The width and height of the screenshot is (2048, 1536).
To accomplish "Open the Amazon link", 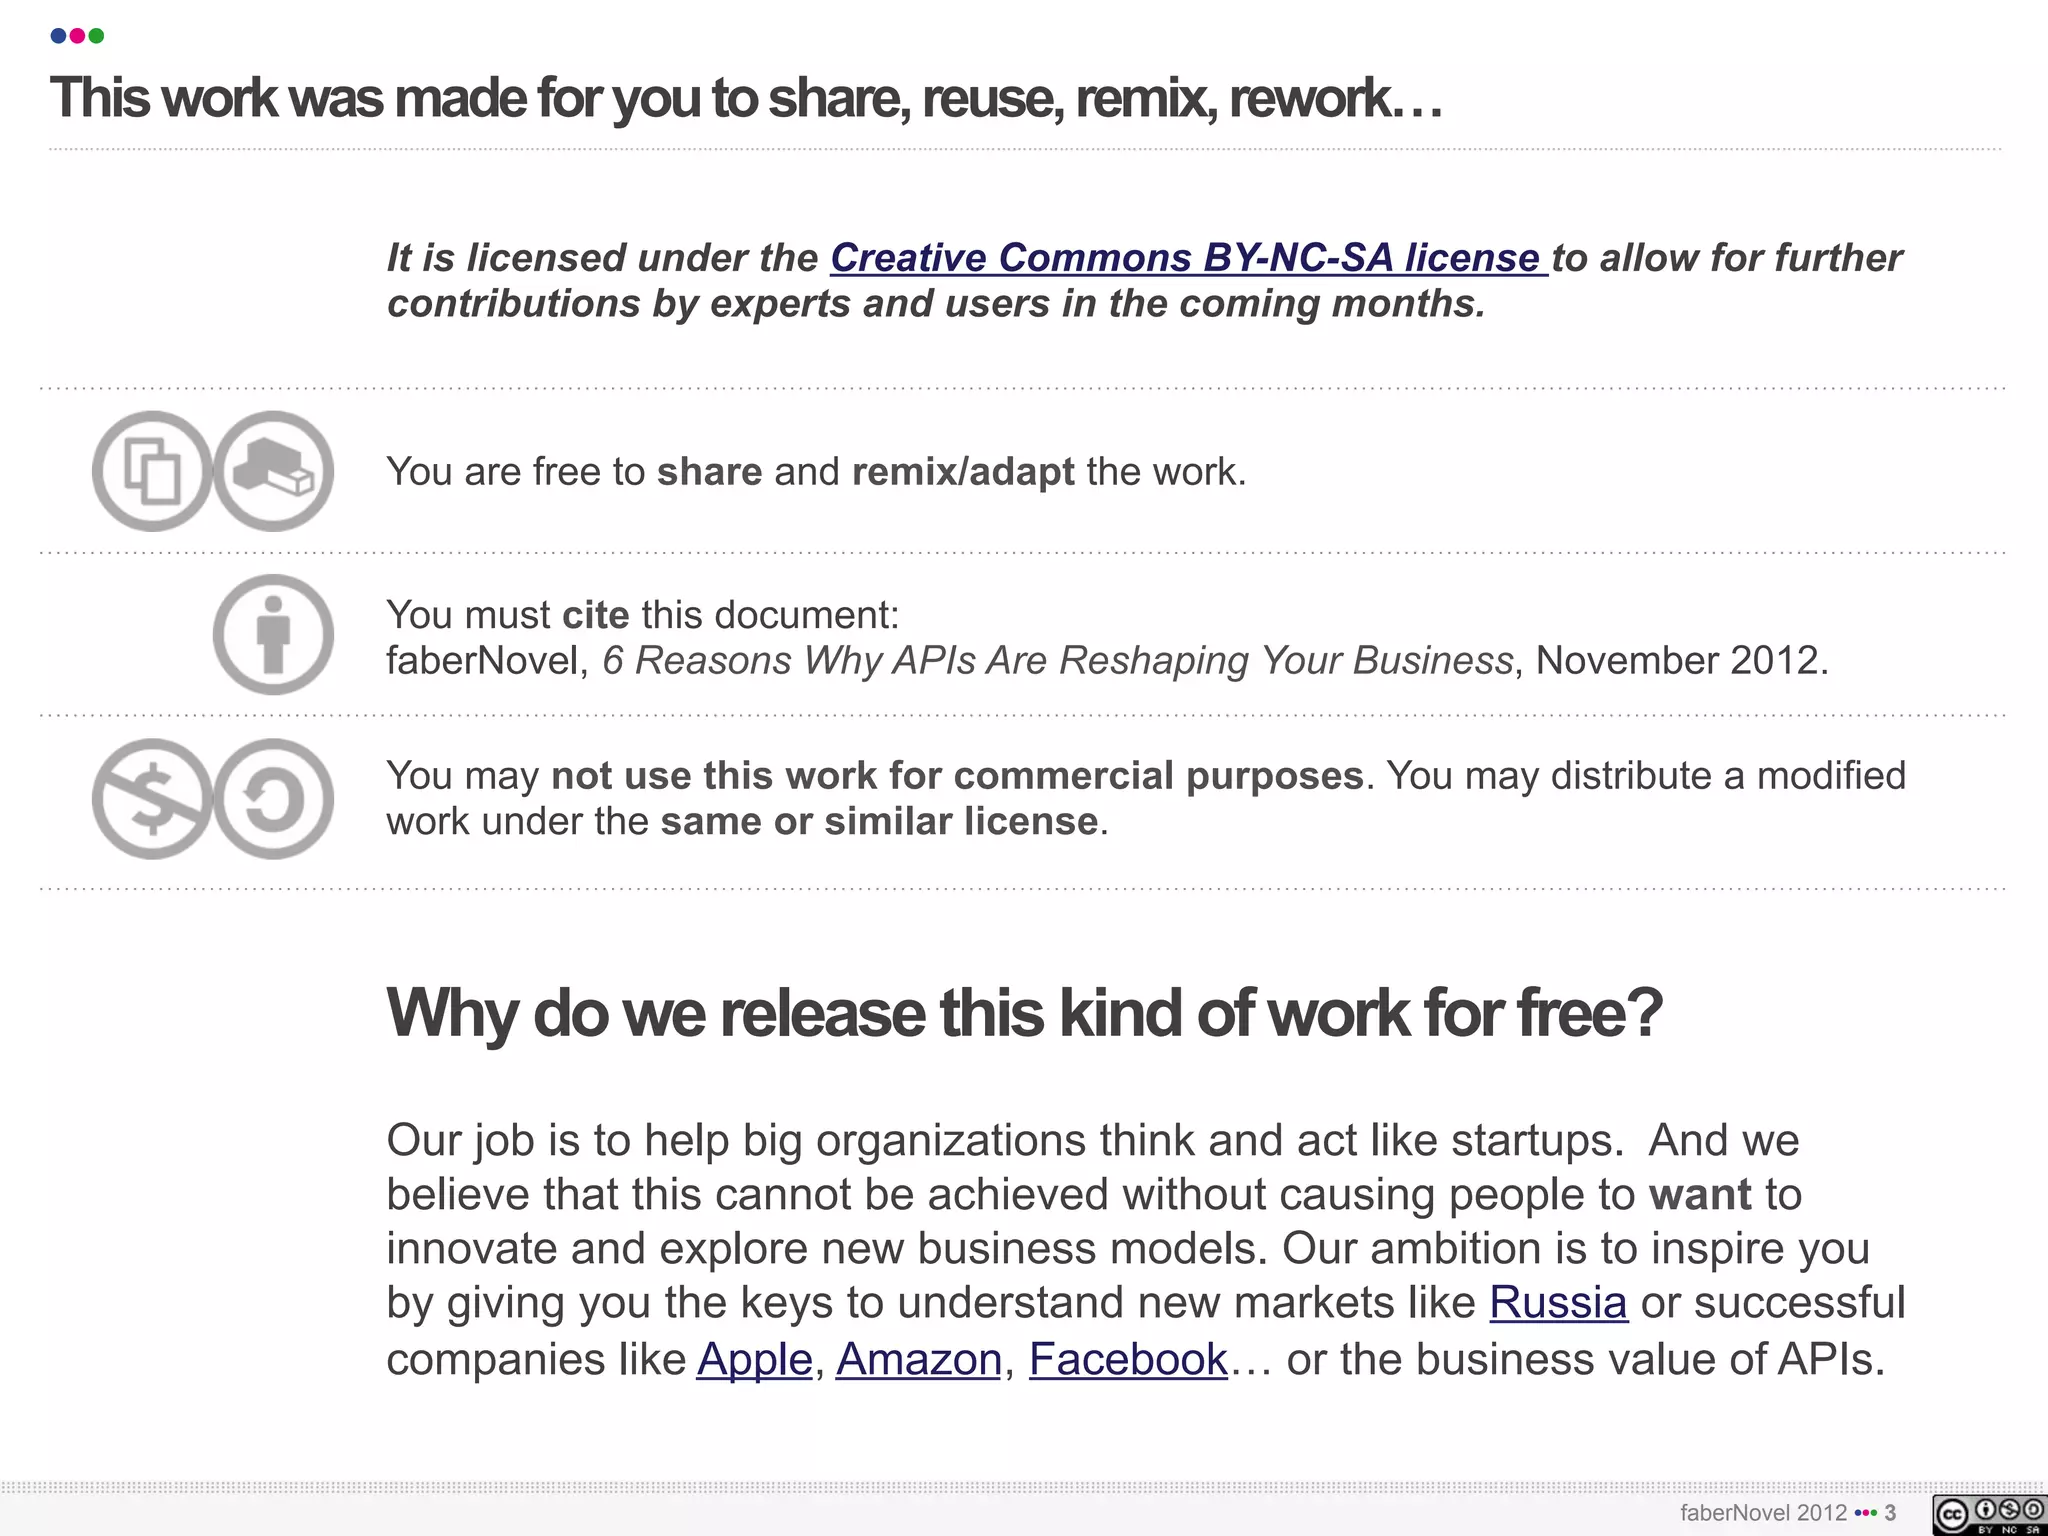I will [x=919, y=1359].
